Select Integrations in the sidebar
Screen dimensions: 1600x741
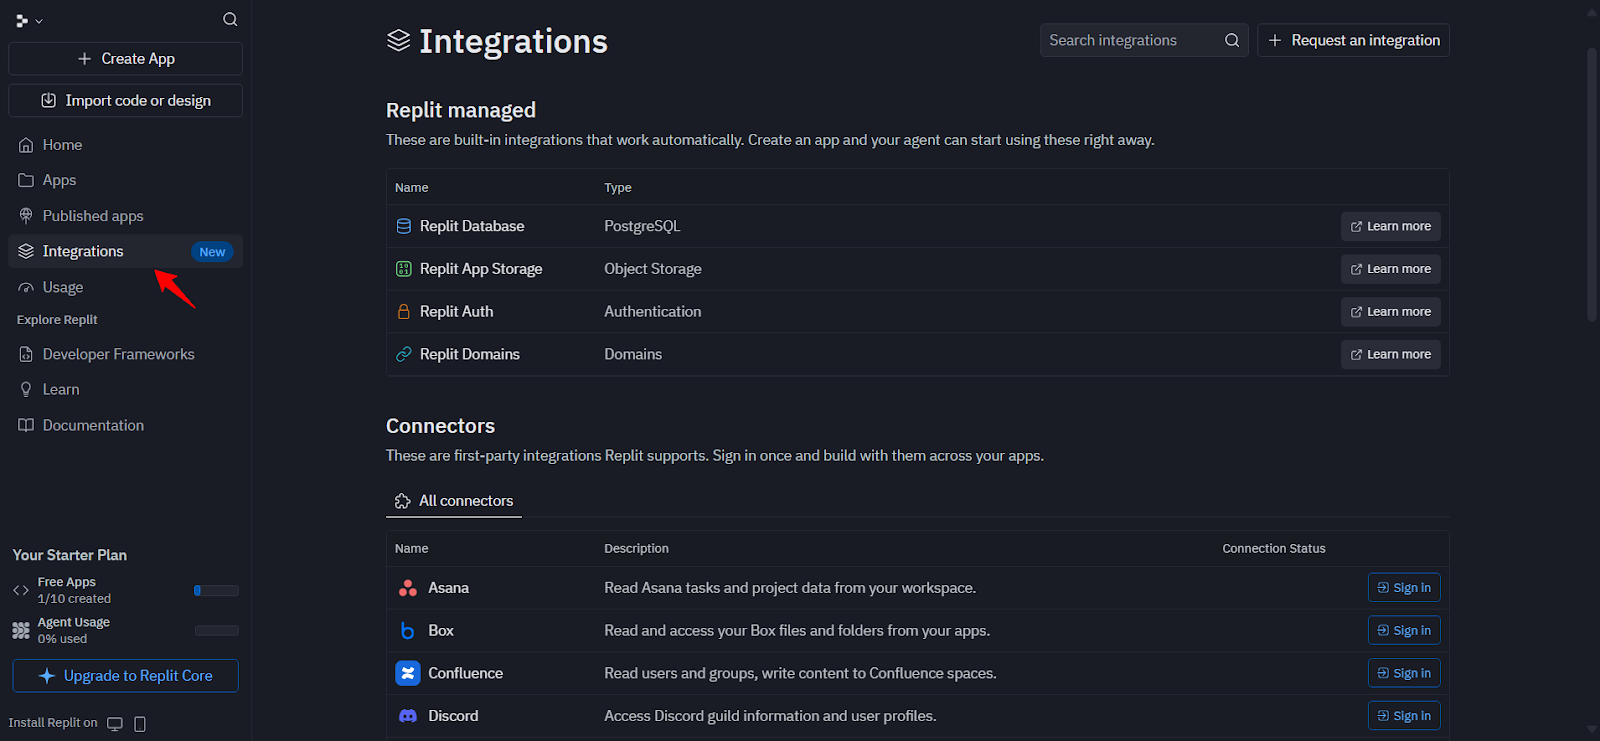point(126,251)
